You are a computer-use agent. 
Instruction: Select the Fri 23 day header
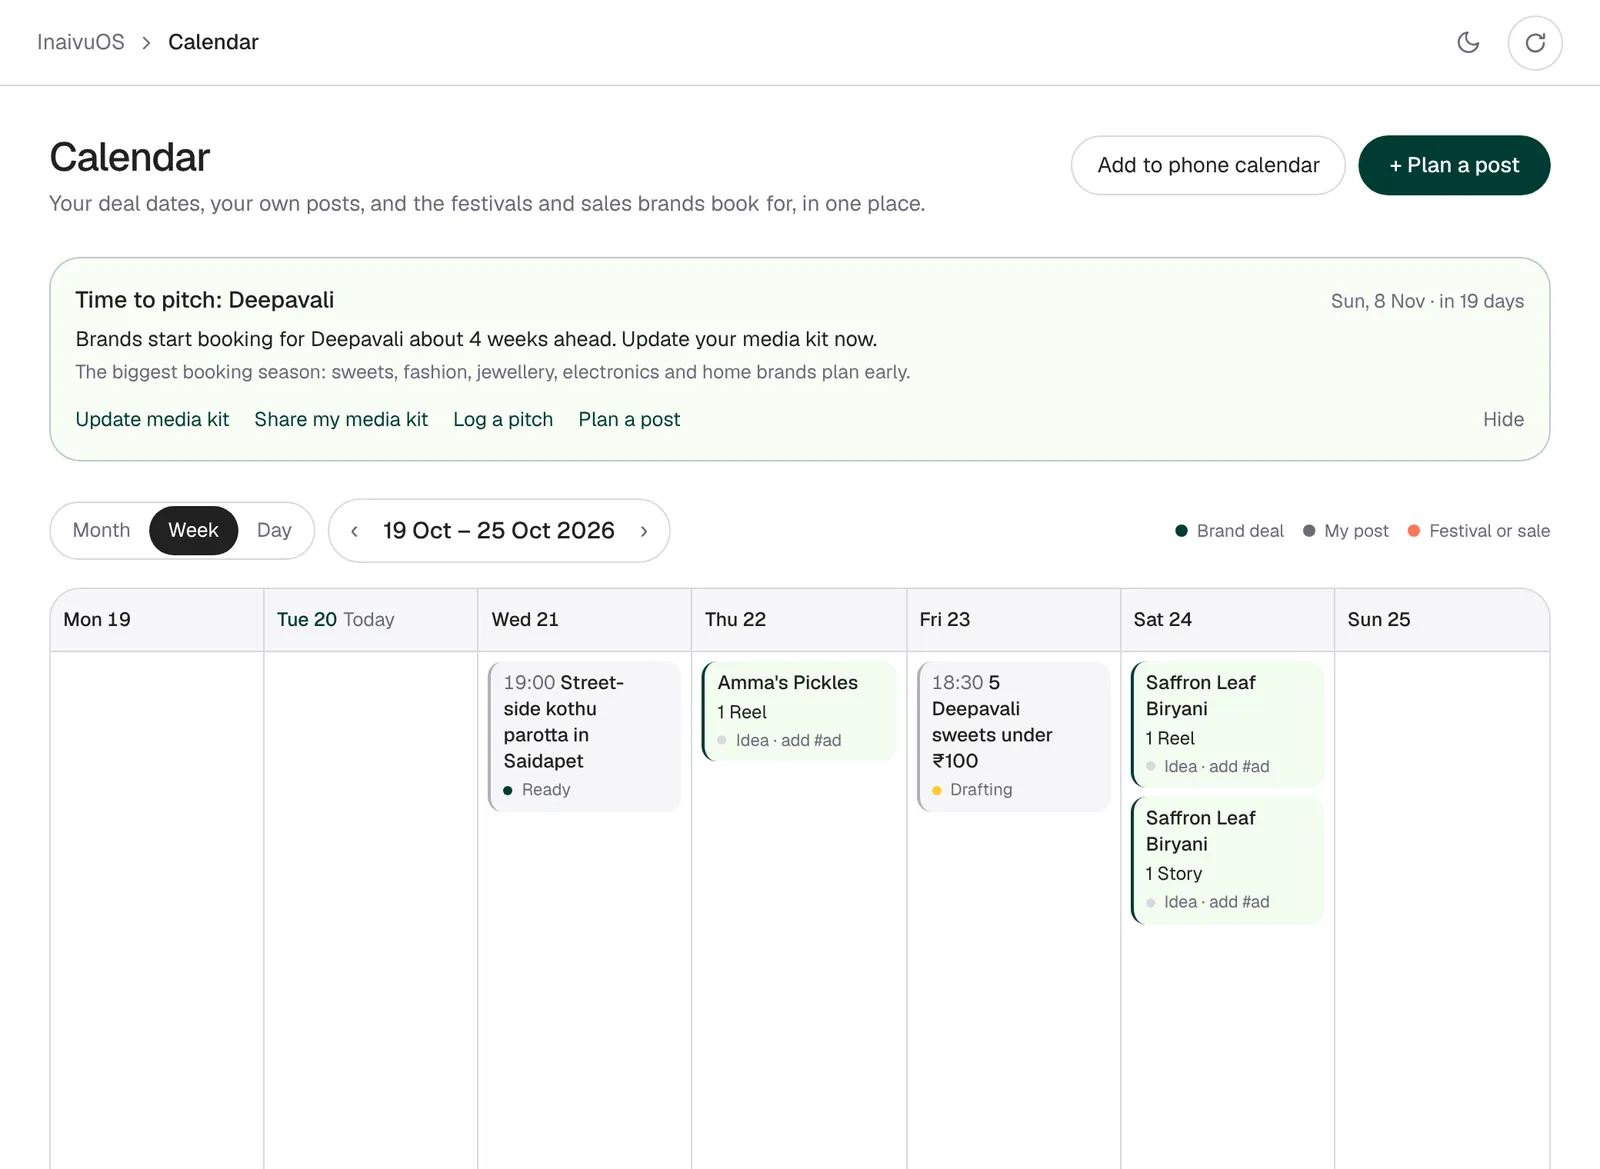[1013, 620]
